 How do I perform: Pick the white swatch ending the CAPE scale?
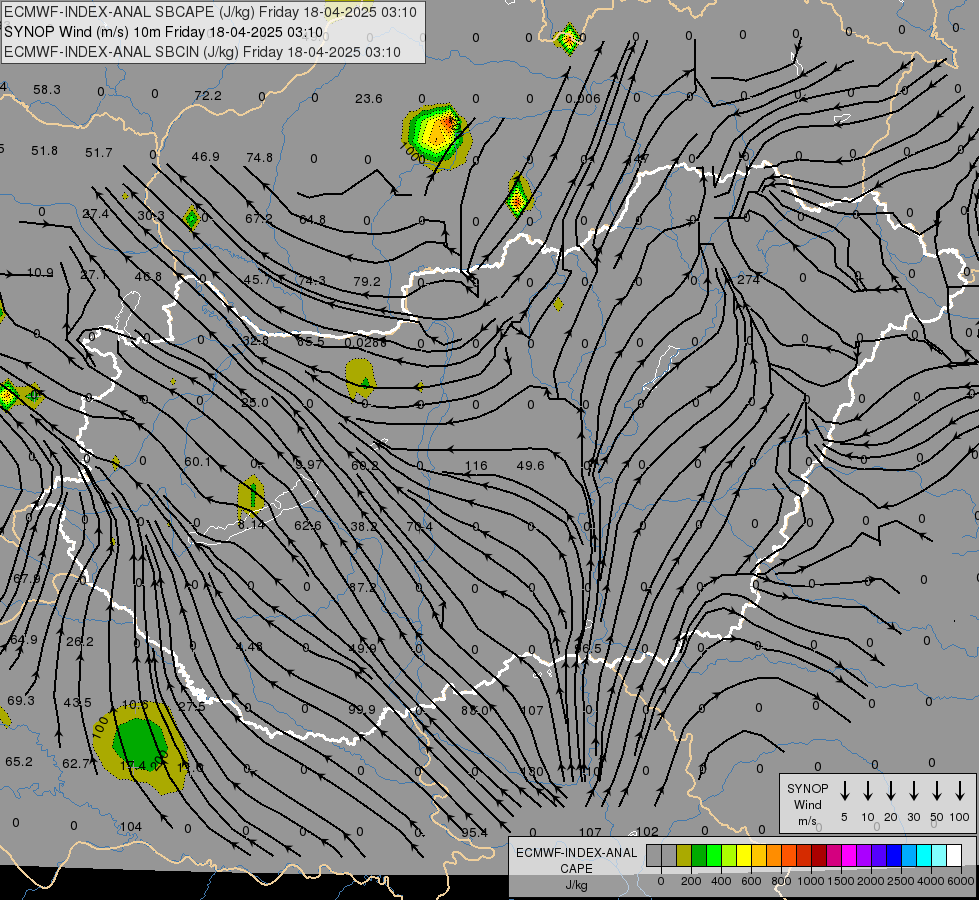pyautogui.click(x=953, y=856)
